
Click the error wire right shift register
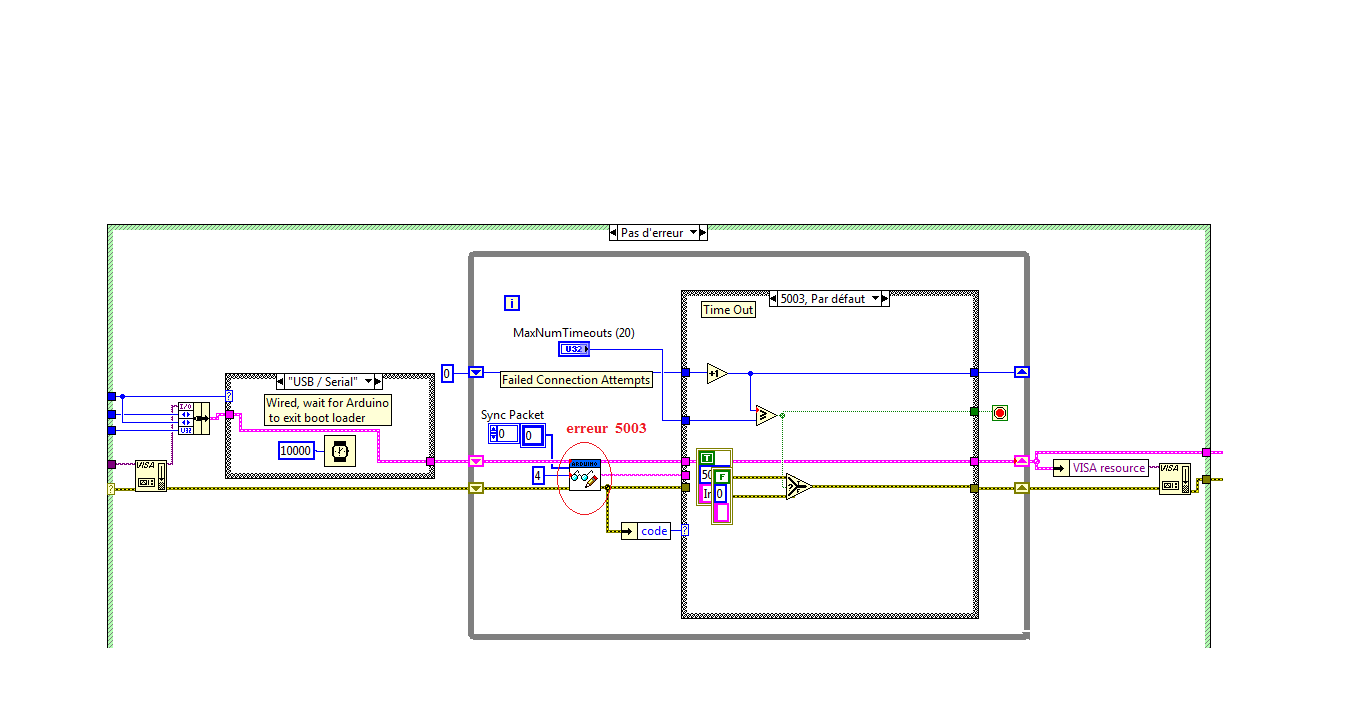[1021, 488]
